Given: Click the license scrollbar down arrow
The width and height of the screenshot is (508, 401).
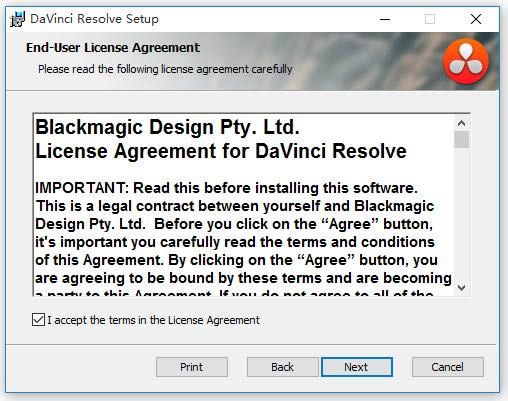Looking at the screenshot, I should (x=461, y=287).
